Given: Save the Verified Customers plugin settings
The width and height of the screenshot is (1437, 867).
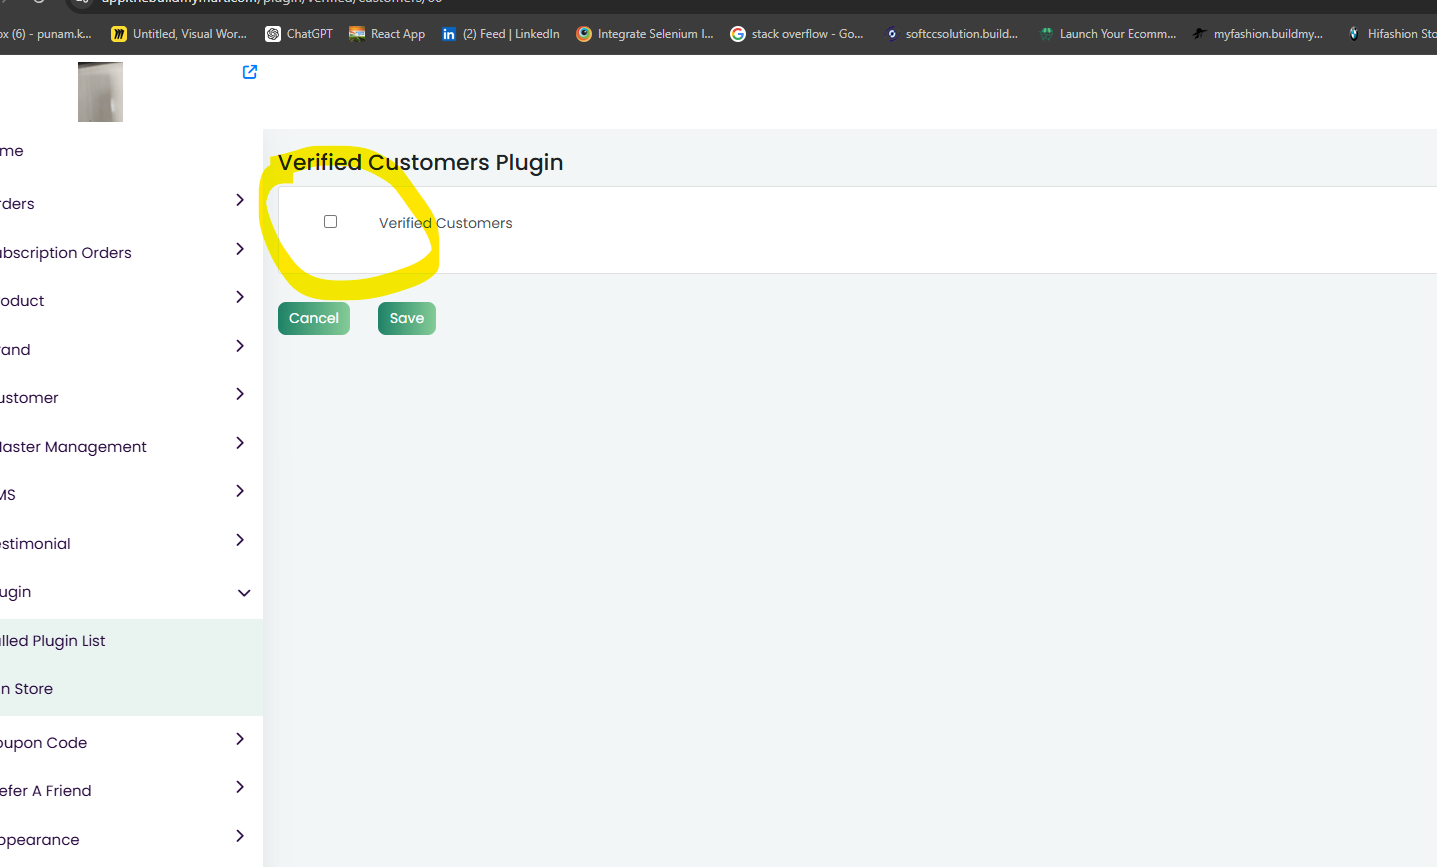Looking at the screenshot, I should pos(407,318).
